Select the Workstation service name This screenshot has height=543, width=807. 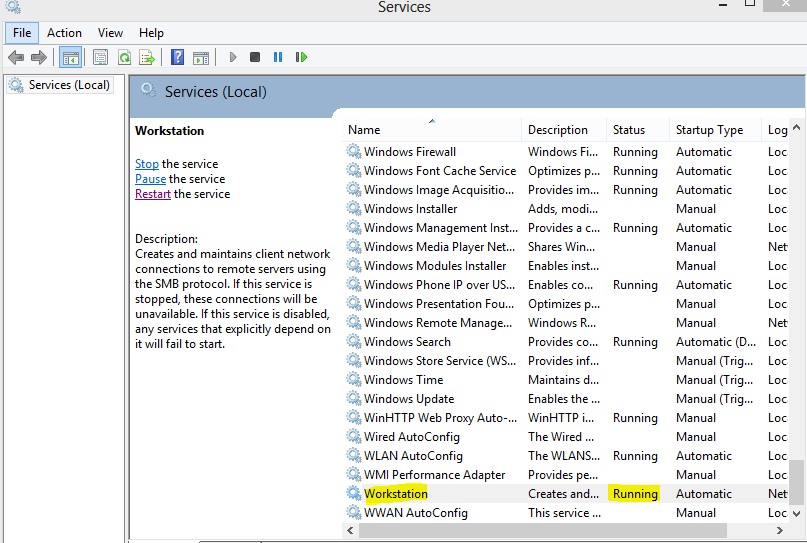click(395, 493)
